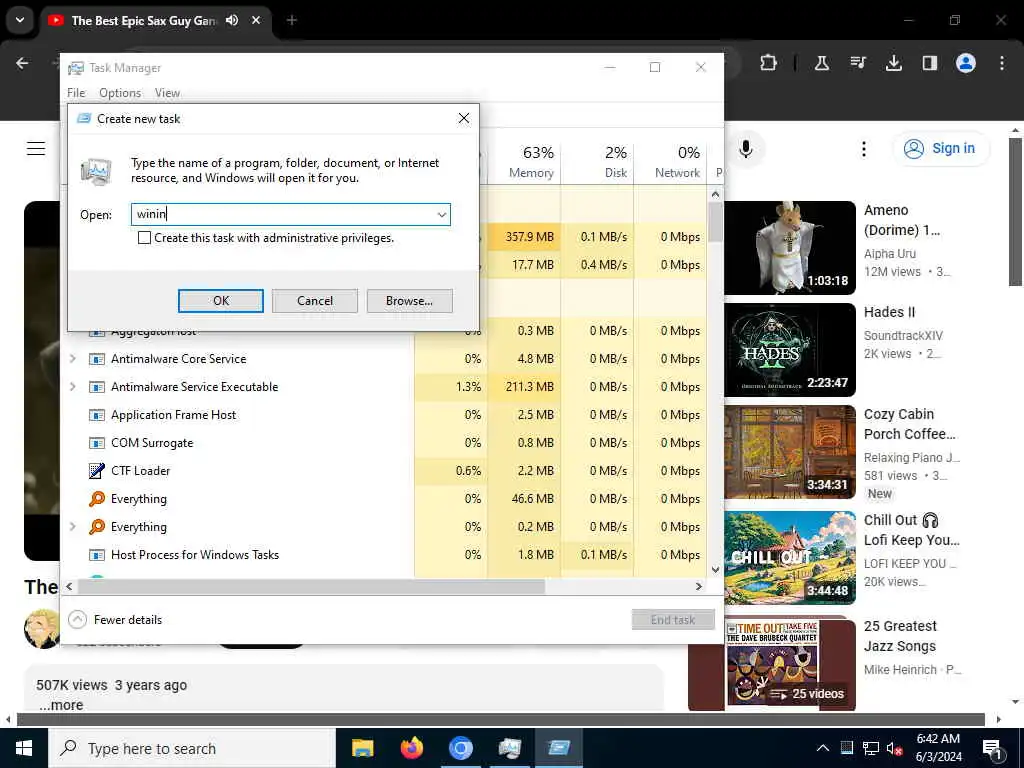Open the browser Extensions puzzle icon
The image size is (1024, 768).
coord(769,63)
